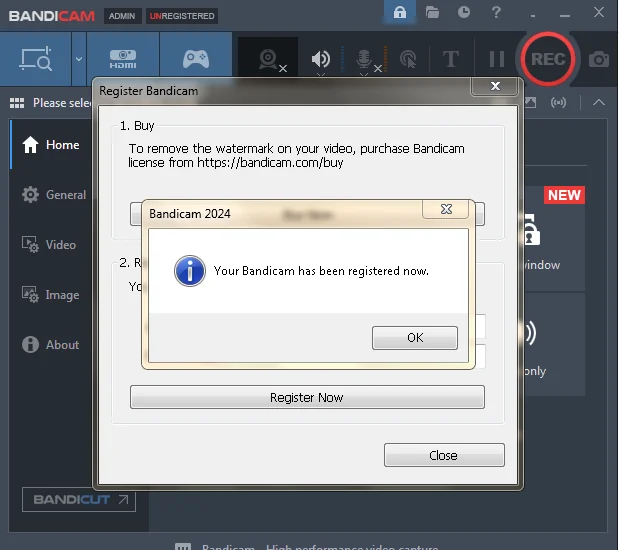Click the ADMIN badge
The image size is (619, 550).
click(122, 16)
